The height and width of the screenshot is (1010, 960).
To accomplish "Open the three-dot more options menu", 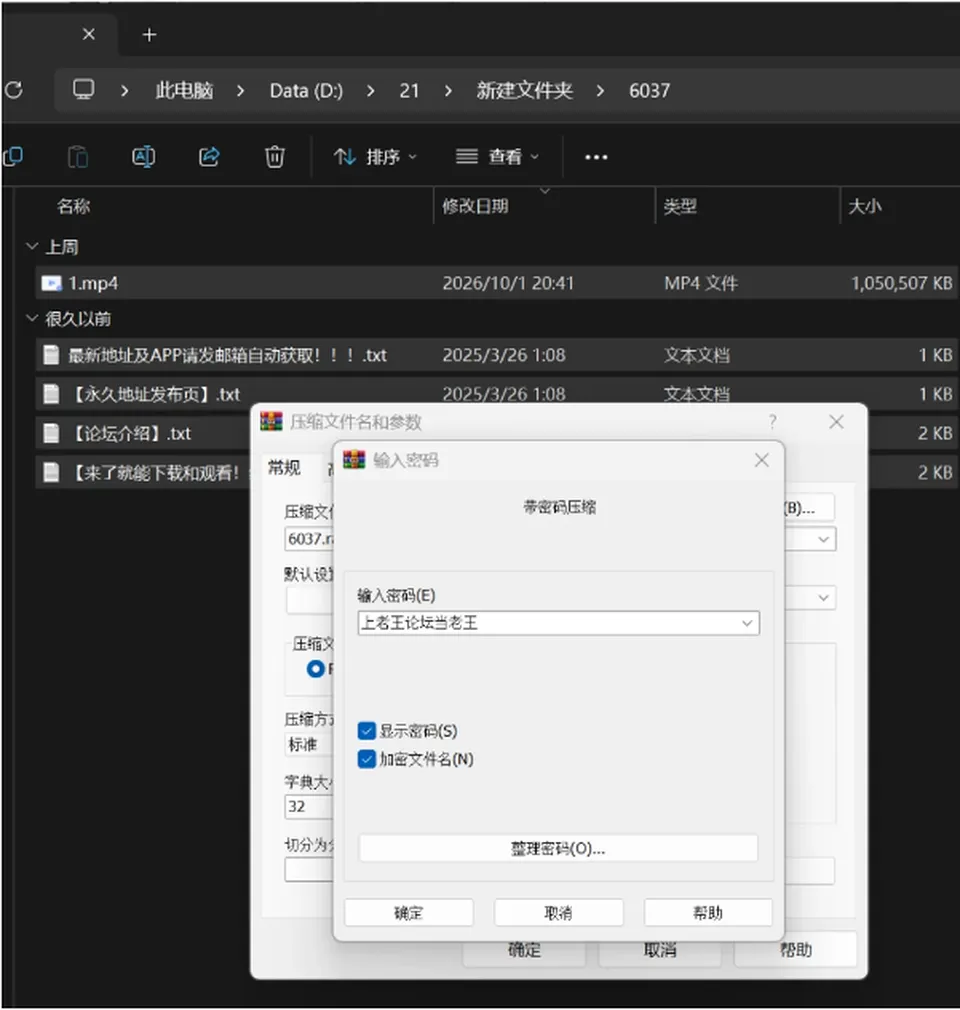I will [596, 157].
